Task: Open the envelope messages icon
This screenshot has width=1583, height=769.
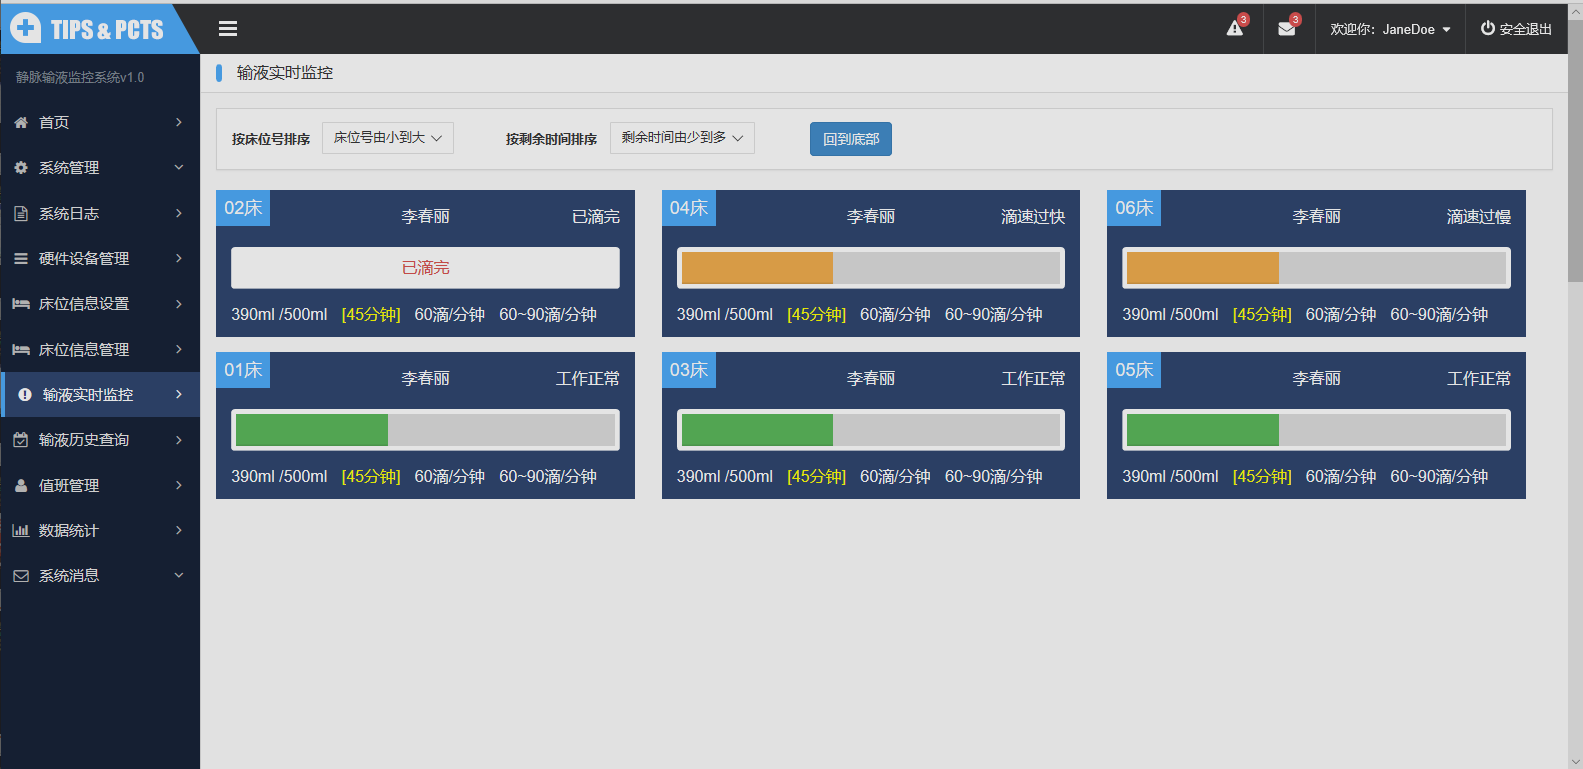Action: click(1287, 29)
